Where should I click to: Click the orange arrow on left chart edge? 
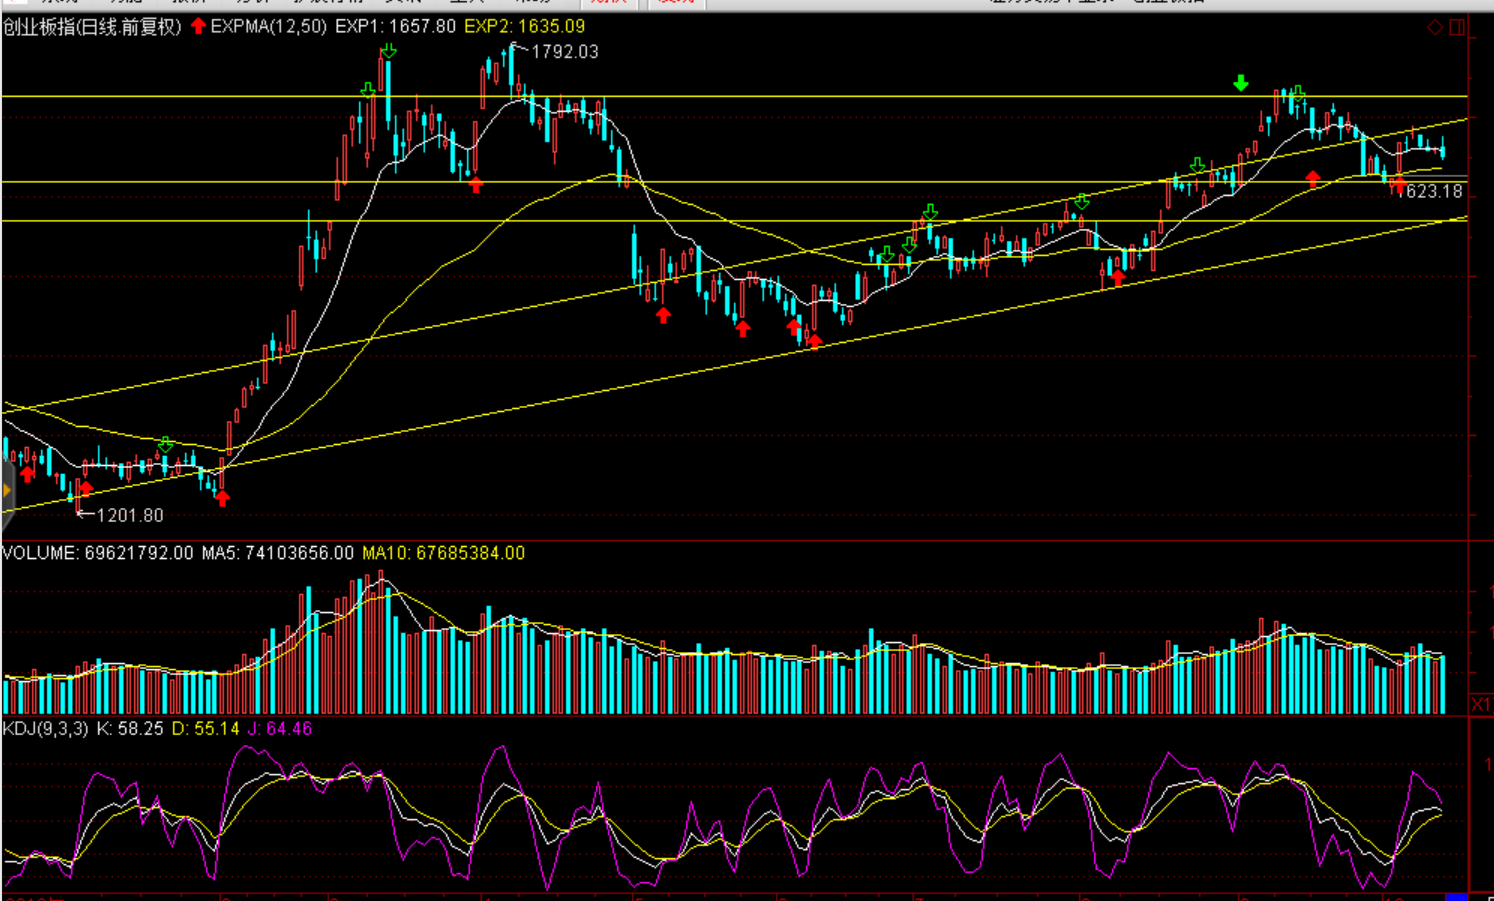pyautogui.click(x=6, y=490)
